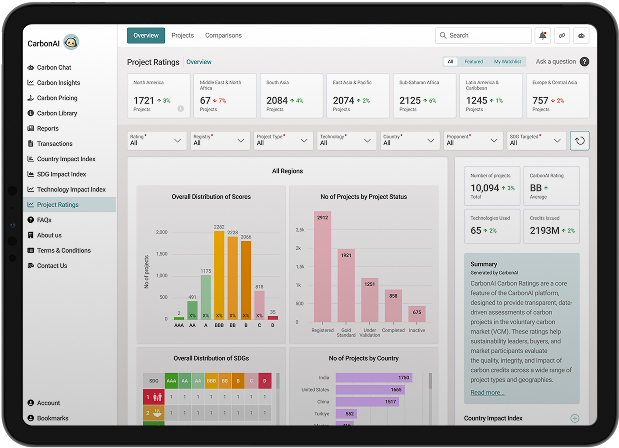Go to Carbon Library in sidebar
The width and height of the screenshot is (619, 448).
56,113
